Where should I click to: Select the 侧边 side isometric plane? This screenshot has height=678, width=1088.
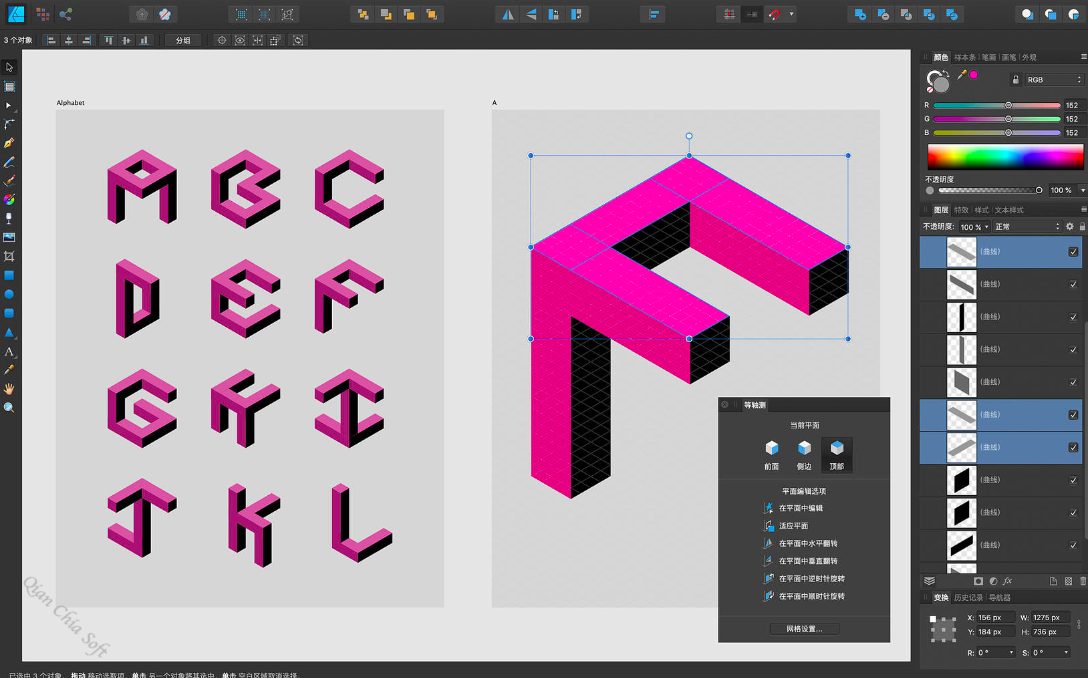click(x=804, y=455)
